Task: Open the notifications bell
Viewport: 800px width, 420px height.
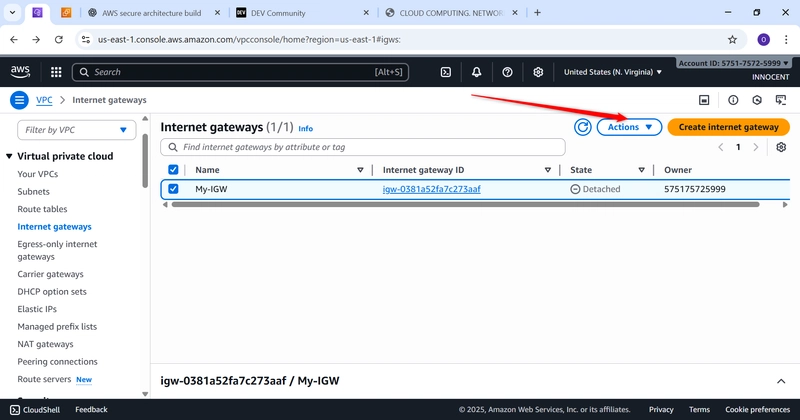Action: 477,72
